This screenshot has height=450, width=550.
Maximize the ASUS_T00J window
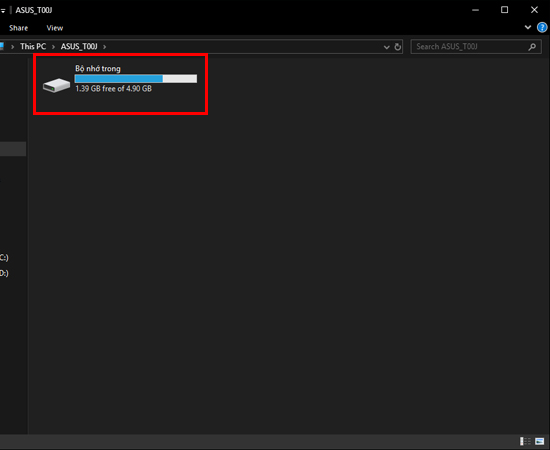tap(504, 10)
